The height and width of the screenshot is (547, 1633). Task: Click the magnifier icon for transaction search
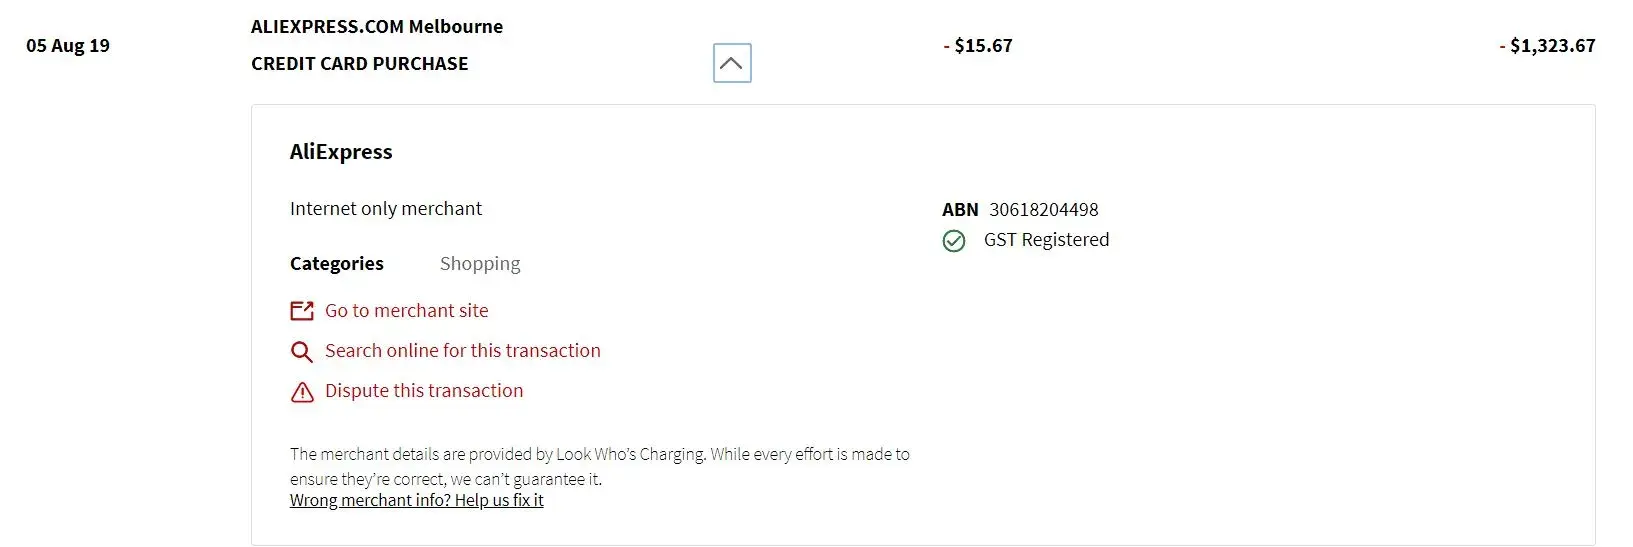pyautogui.click(x=301, y=352)
